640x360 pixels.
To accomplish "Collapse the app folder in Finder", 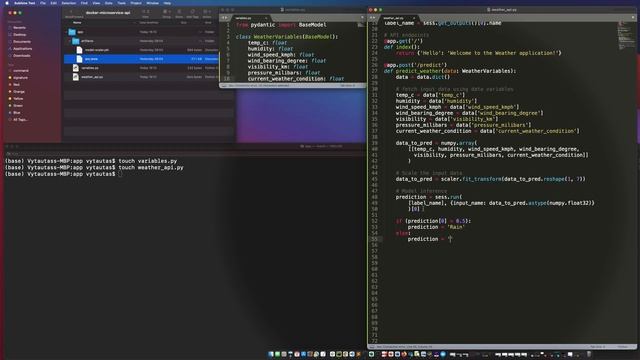I will click(67, 32).
